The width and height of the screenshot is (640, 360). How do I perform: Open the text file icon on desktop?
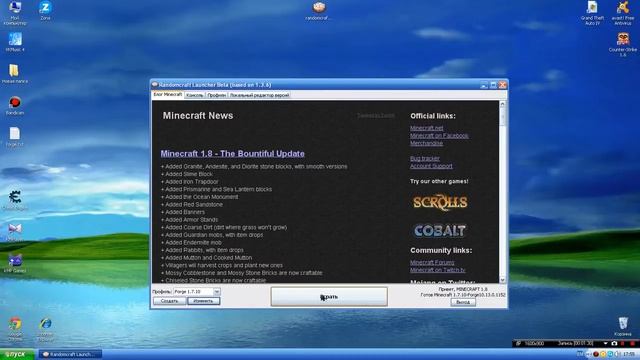[x=15, y=137]
